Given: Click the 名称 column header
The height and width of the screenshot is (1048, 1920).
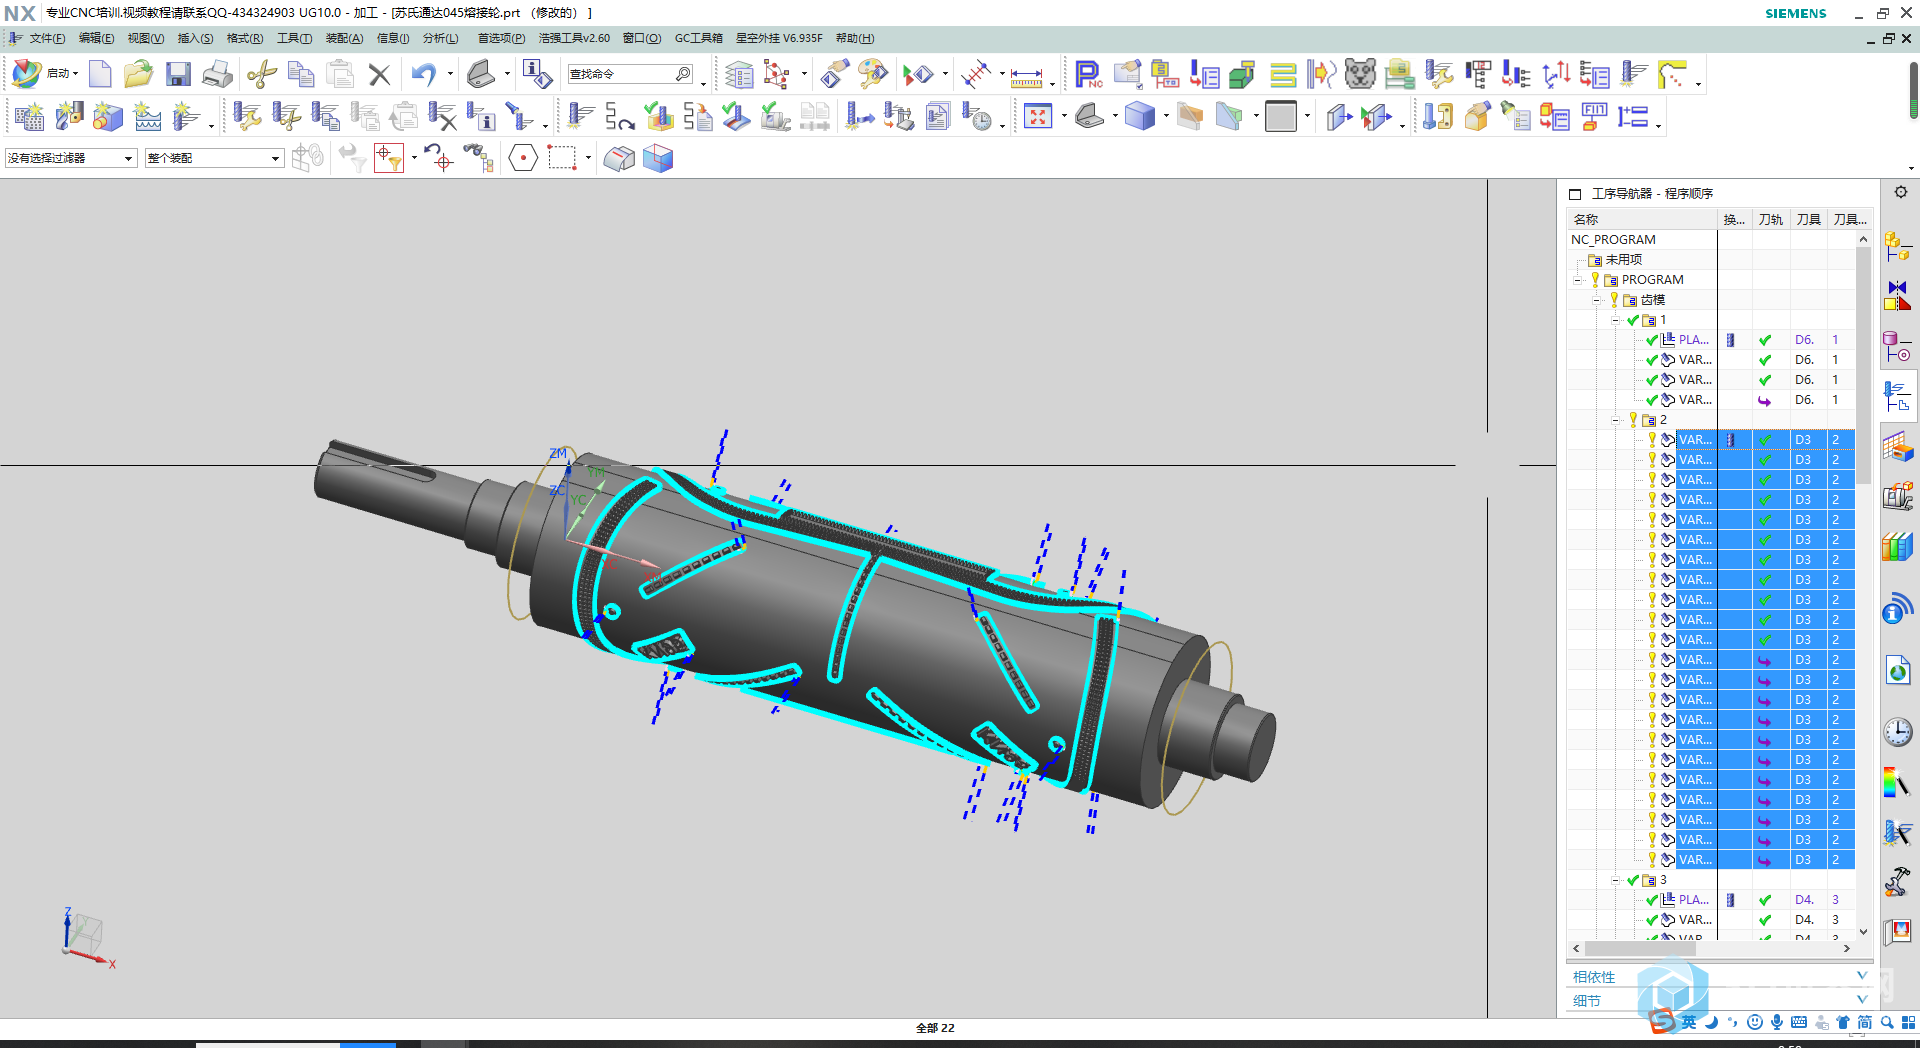Looking at the screenshot, I should click(x=1642, y=219).
